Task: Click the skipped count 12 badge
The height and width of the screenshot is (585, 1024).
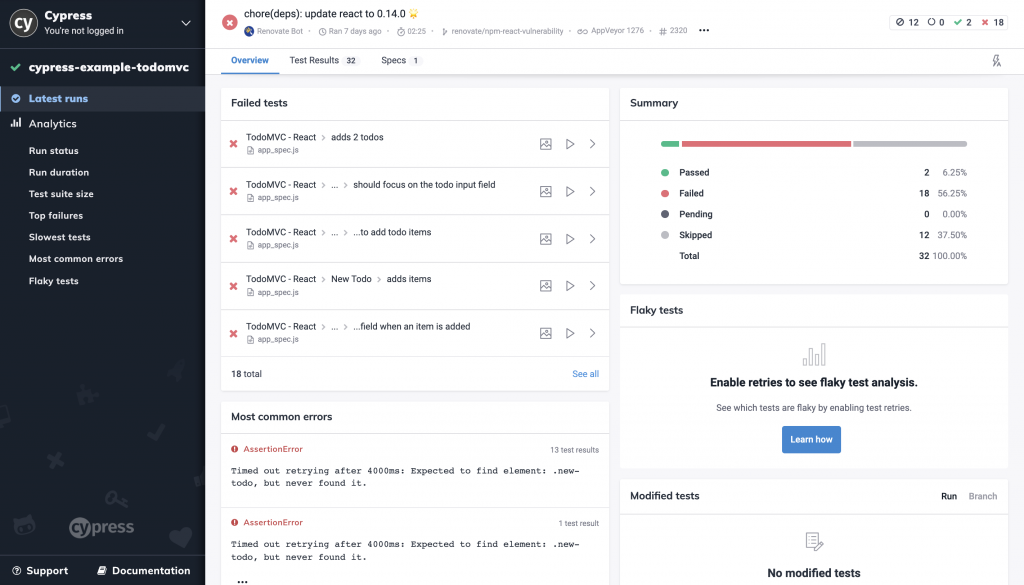Action: 907,22
